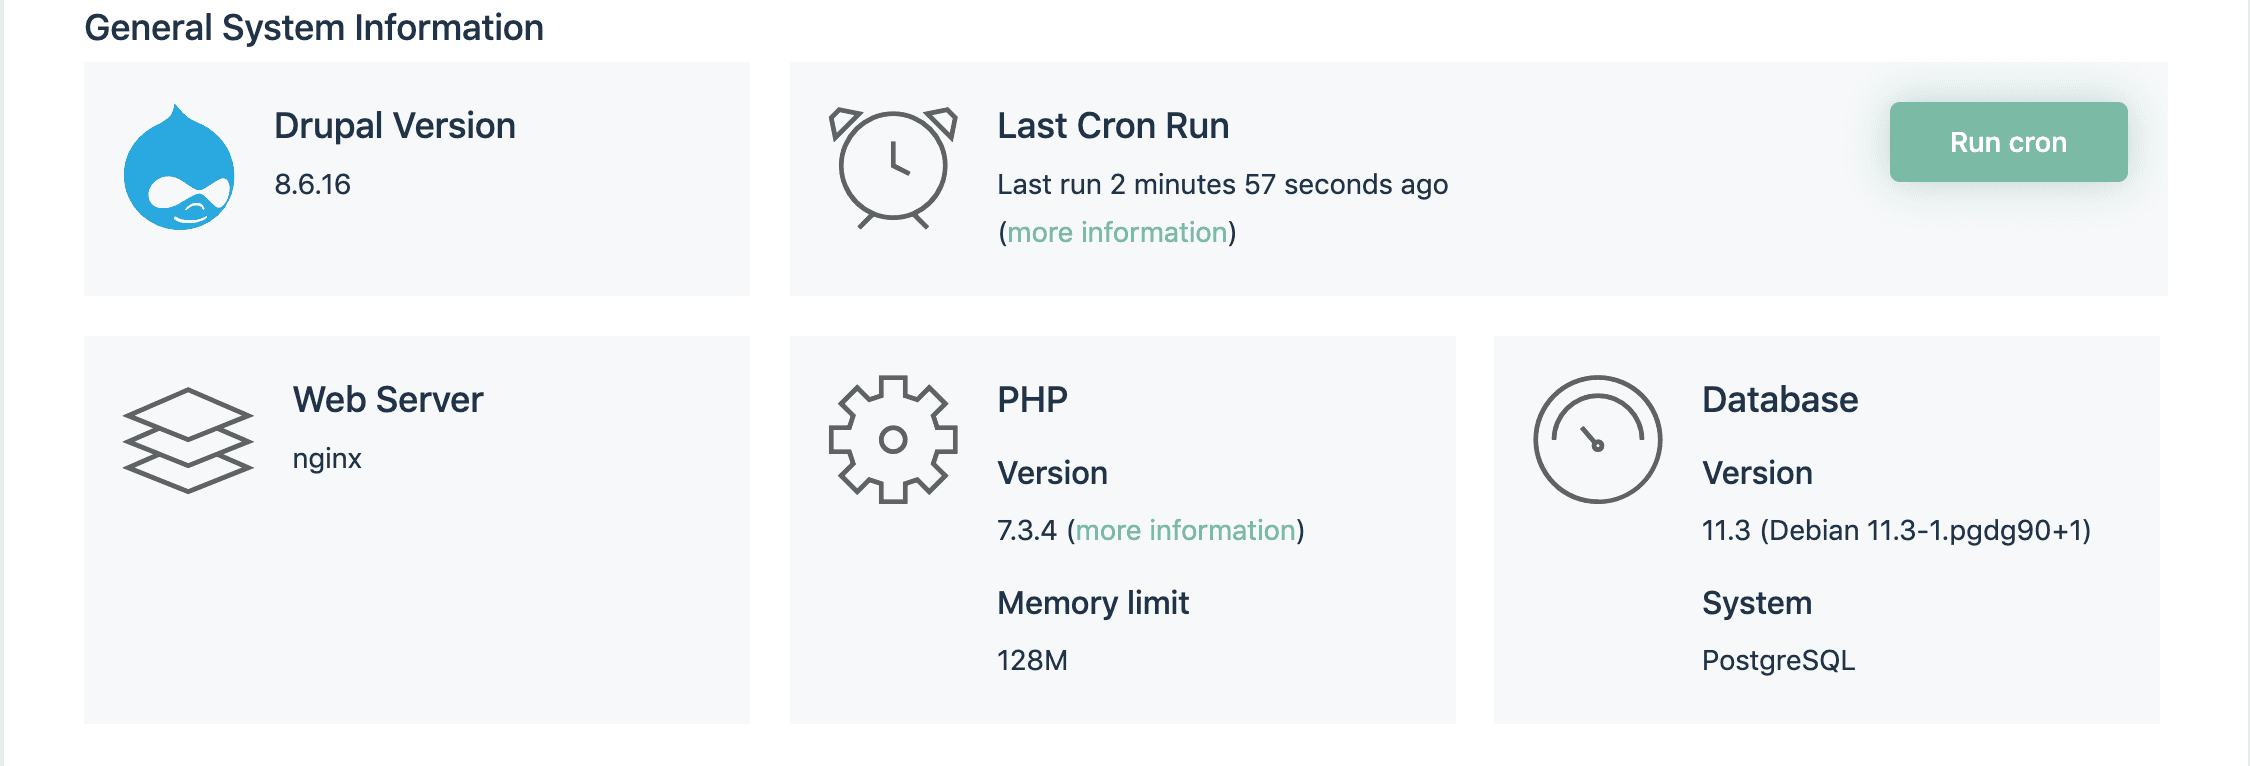
Task: Click the General System Information heading
Action: [314, 28]
